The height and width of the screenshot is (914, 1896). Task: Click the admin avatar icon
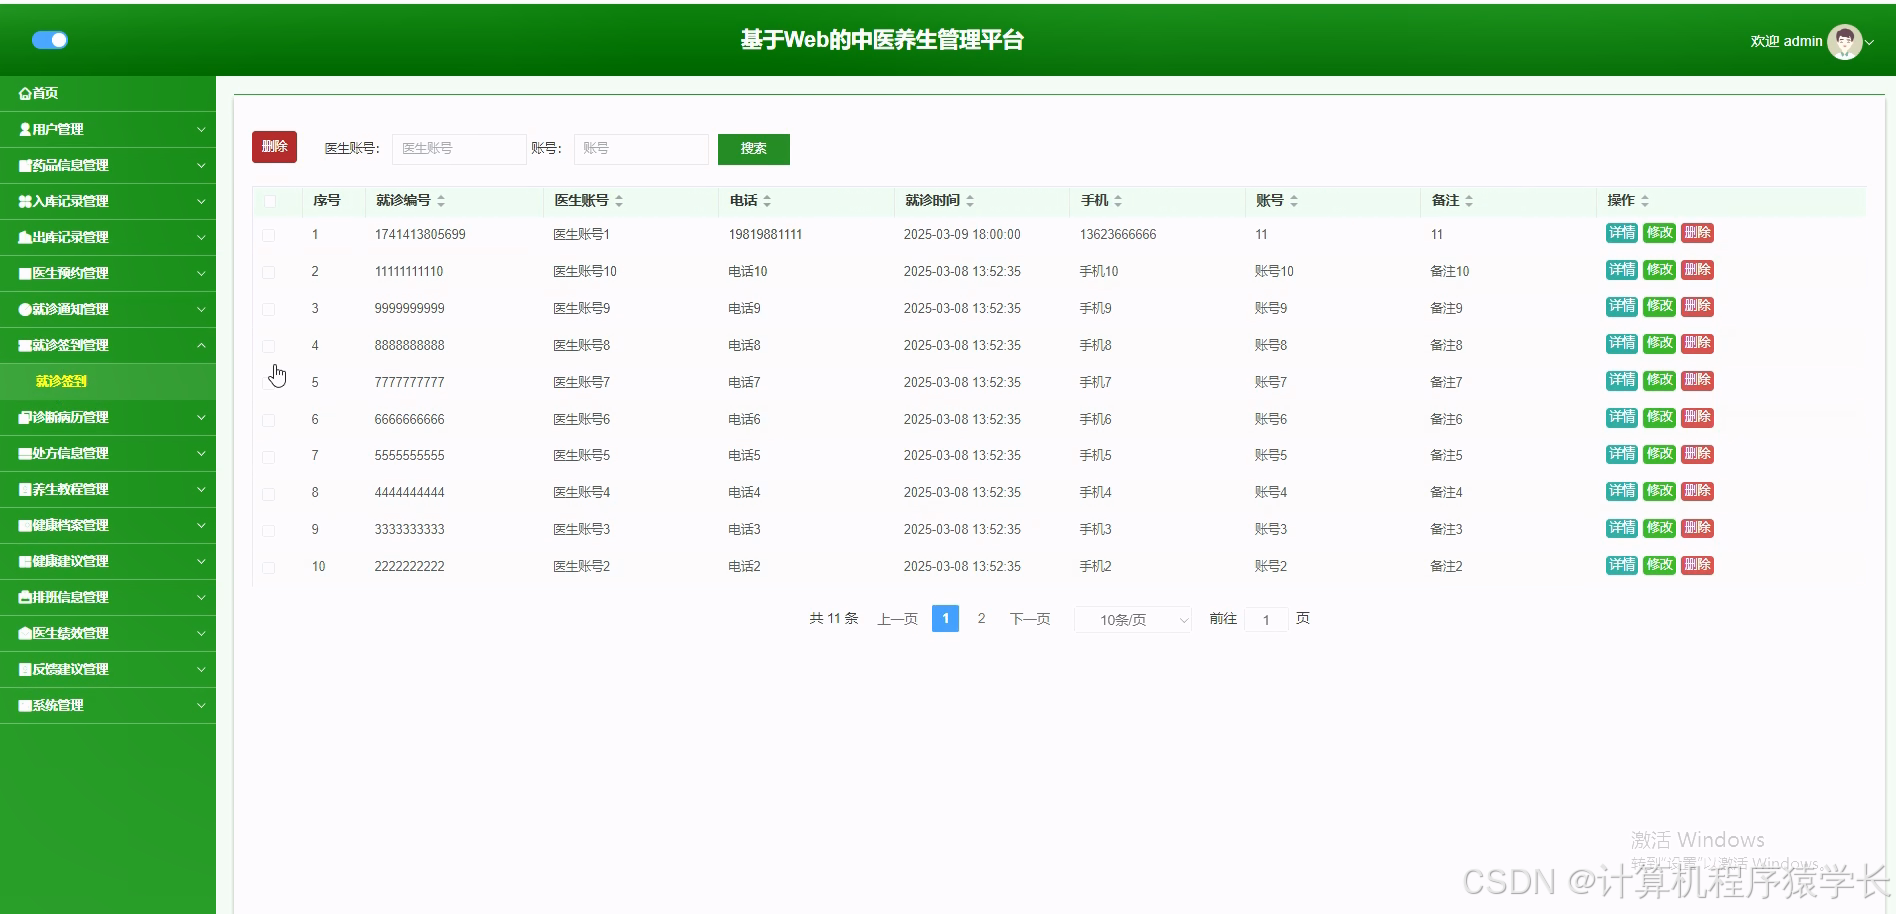(1845, 41)
